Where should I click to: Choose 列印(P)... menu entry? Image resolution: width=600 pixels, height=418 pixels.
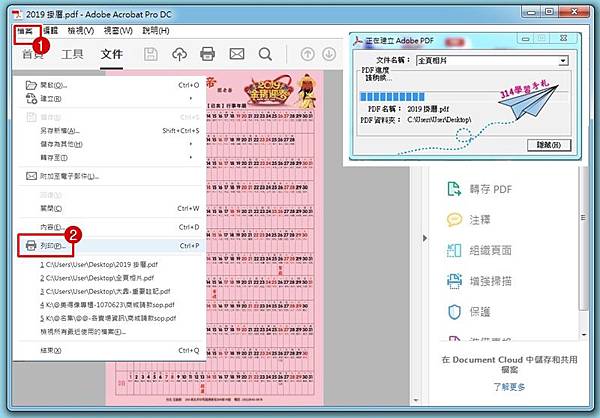(x=111, y=246)
